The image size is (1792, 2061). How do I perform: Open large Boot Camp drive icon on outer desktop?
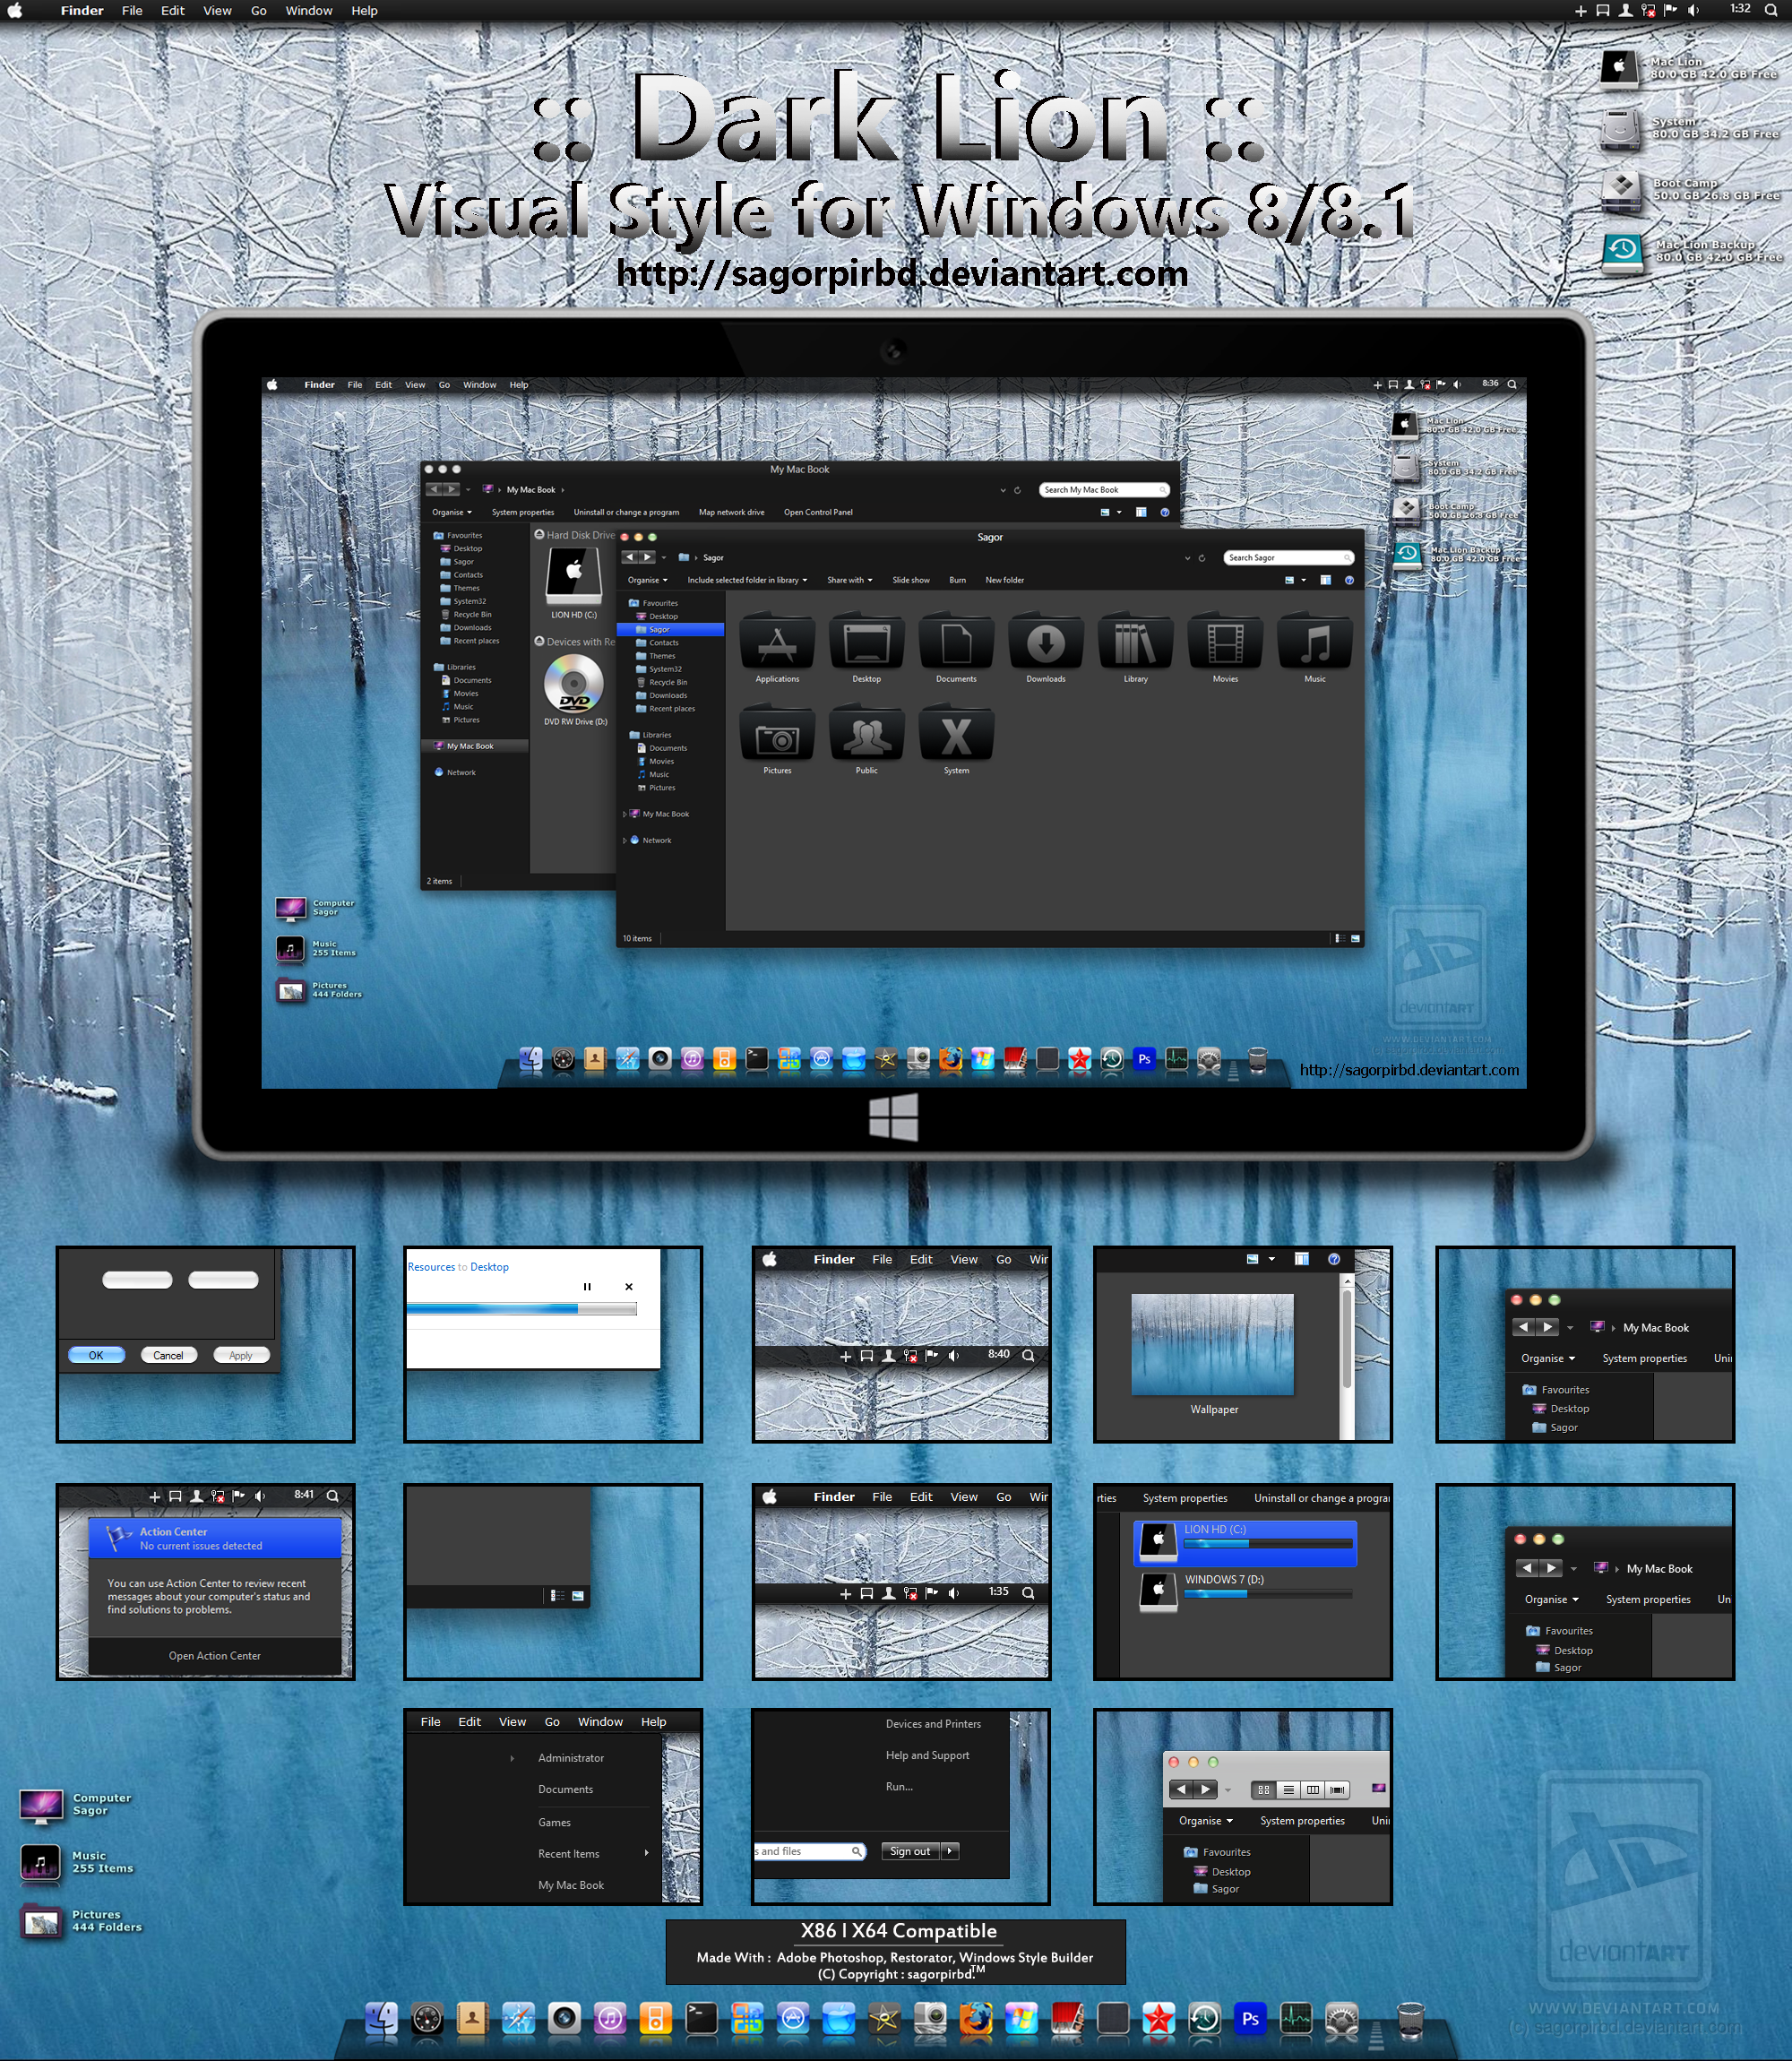(x=1621, y=191)
